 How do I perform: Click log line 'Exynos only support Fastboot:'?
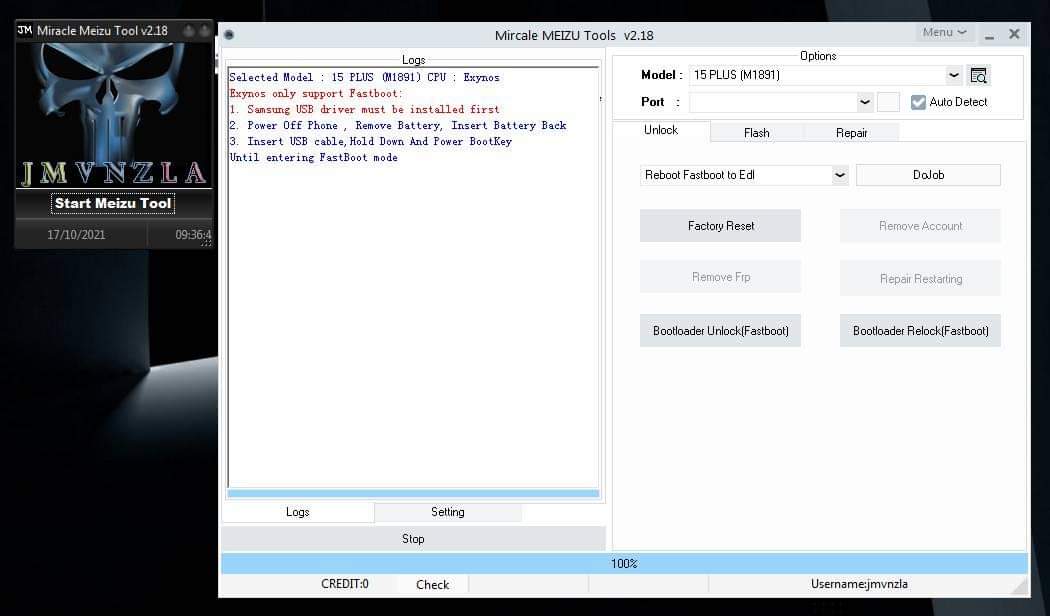pyautogui.click(x=316, y=94)
